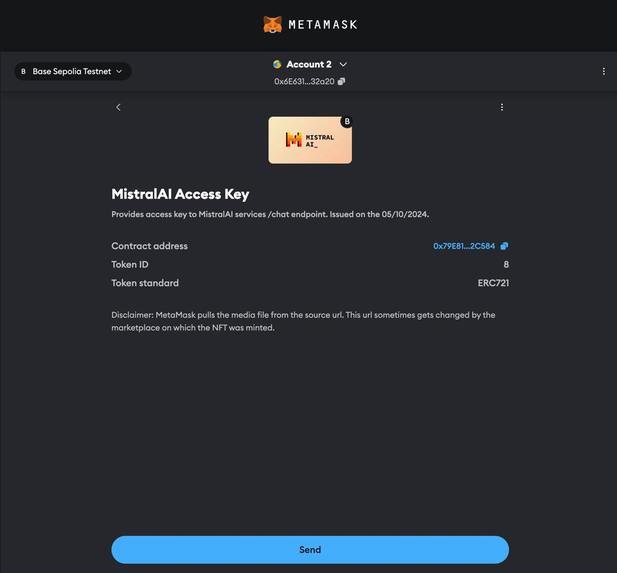Open the NFT options three-dot menu
Image resolution: width=617 pixels, height=573 pixels.
[502, 107]
